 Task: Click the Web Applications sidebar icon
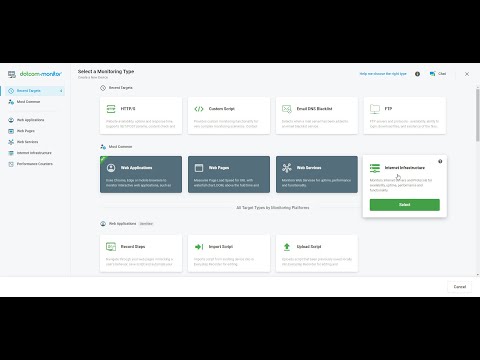pos(11,120)
